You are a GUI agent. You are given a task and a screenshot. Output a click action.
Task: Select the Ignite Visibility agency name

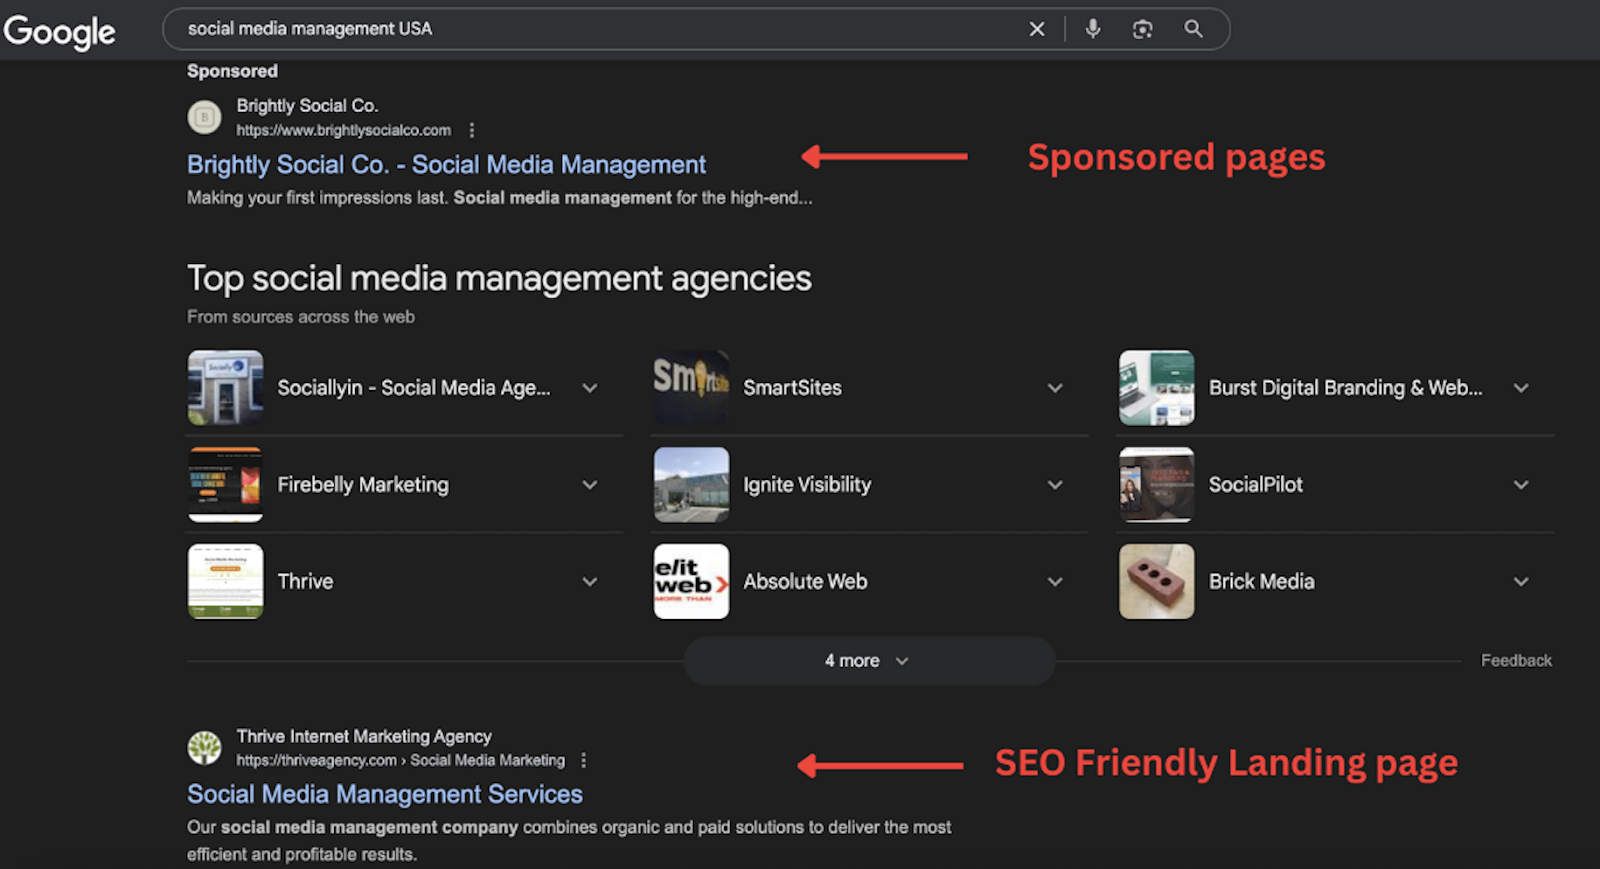(807, 485)
